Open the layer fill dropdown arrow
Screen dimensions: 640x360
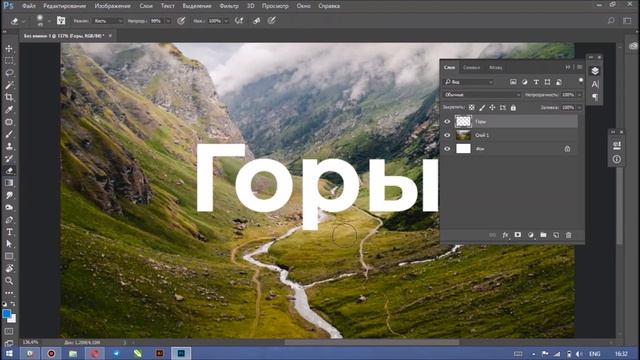pos(579,108)
